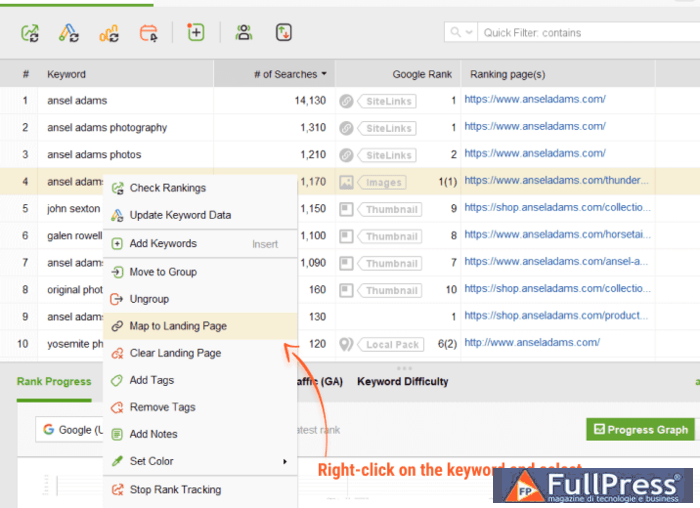
Task: Open the competitors people icon
Action: pyautogui.click(x=244, y=33)
